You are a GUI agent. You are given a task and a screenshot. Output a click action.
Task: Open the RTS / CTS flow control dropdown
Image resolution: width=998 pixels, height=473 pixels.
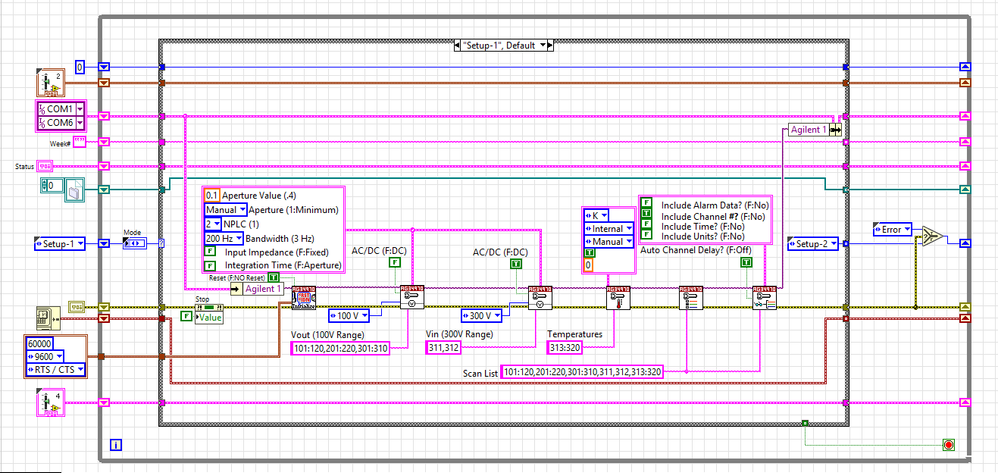tap(55, 369)
